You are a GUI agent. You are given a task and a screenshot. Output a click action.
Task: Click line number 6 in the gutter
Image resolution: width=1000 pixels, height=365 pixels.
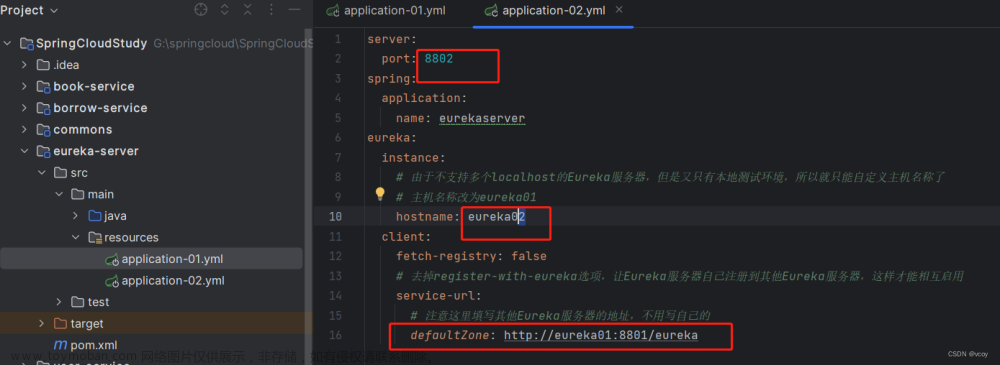pyautogui.click(x=337, y=138)
